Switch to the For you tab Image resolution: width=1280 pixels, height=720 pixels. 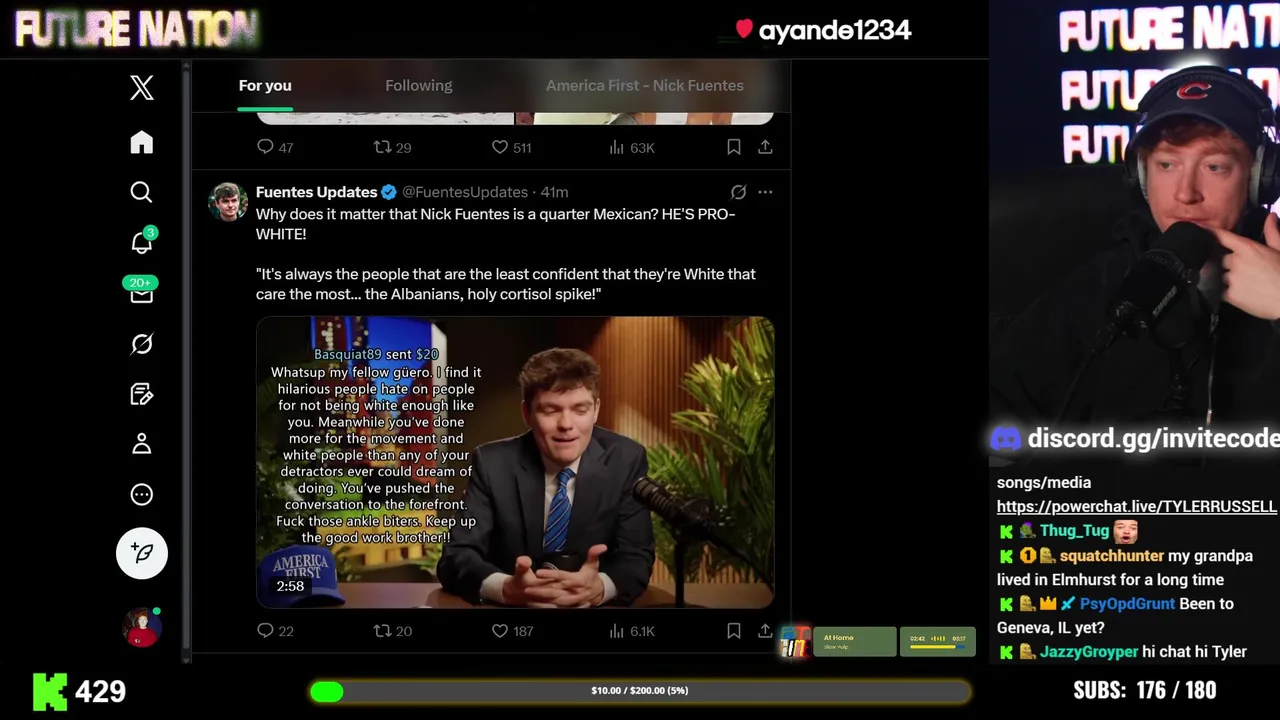[x=265, y=86]
